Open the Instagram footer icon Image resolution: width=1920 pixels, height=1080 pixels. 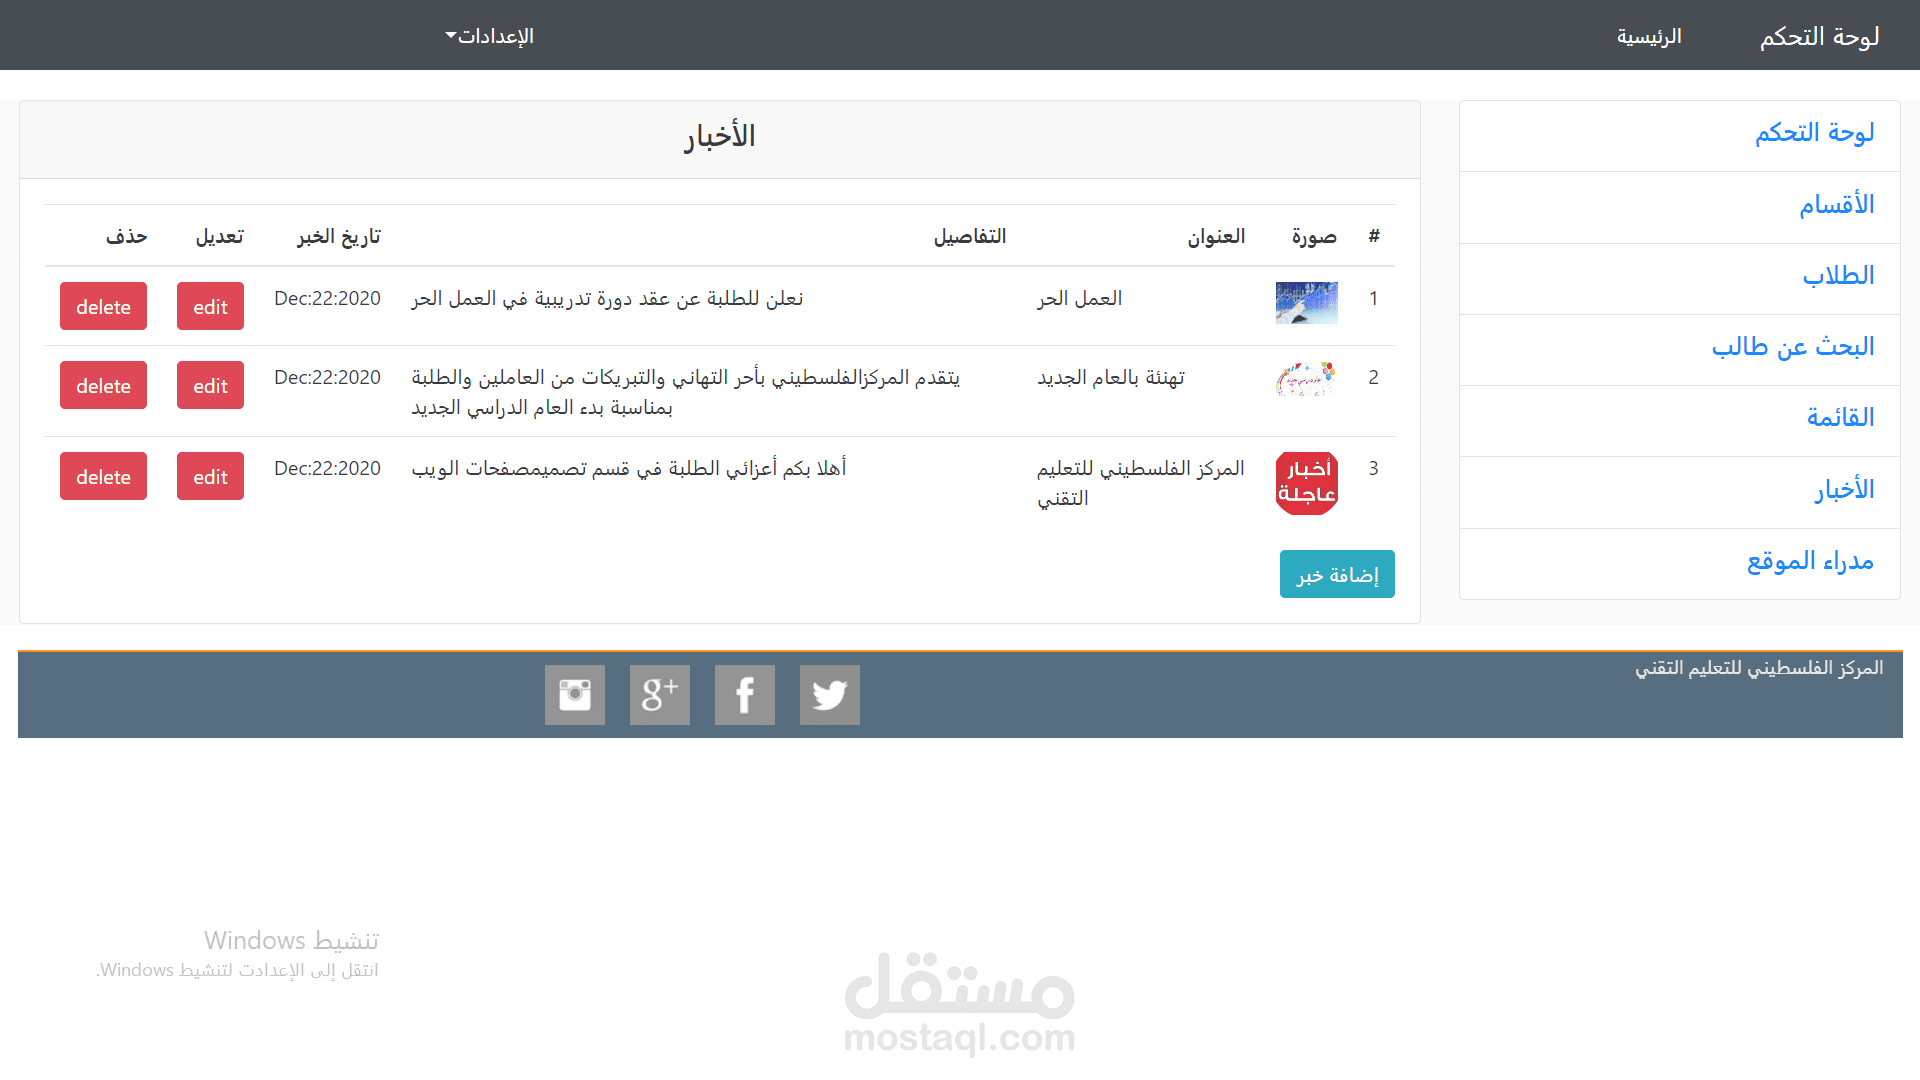pyautogui.click(x=574, y=695)
